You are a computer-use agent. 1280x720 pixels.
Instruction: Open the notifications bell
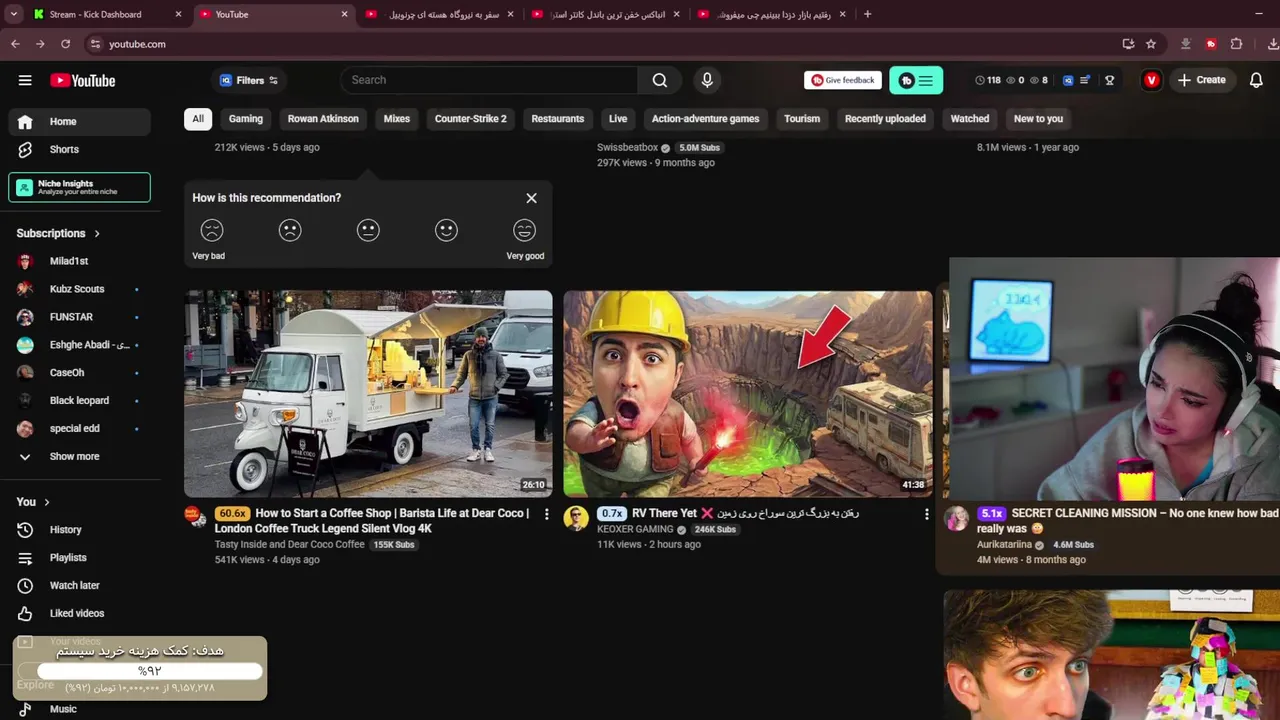click(x=1257, y=80)
